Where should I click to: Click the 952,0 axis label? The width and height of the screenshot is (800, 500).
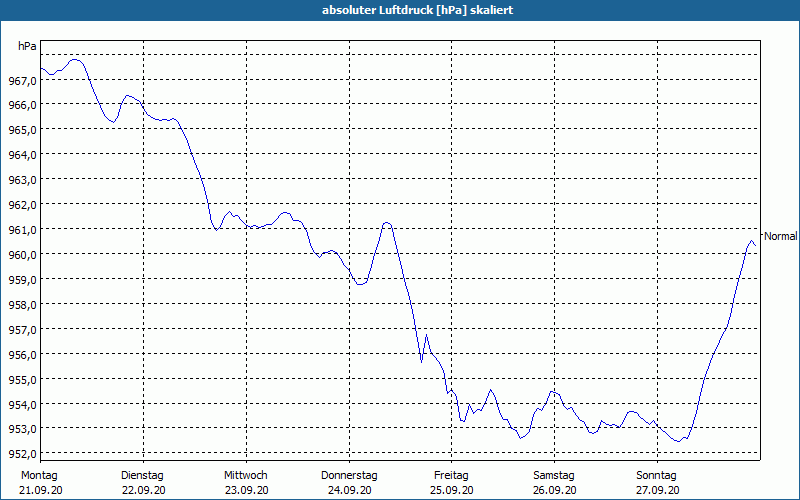tap(22, 454)
